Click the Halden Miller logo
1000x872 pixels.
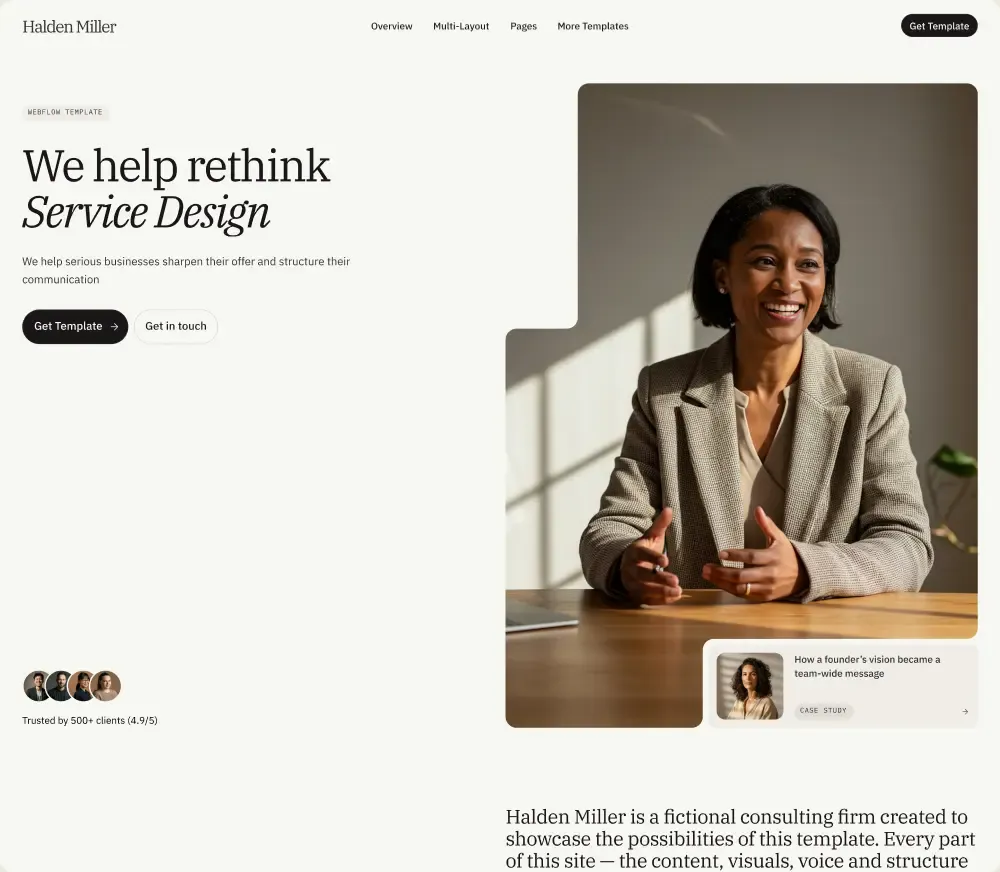(70, 27)
